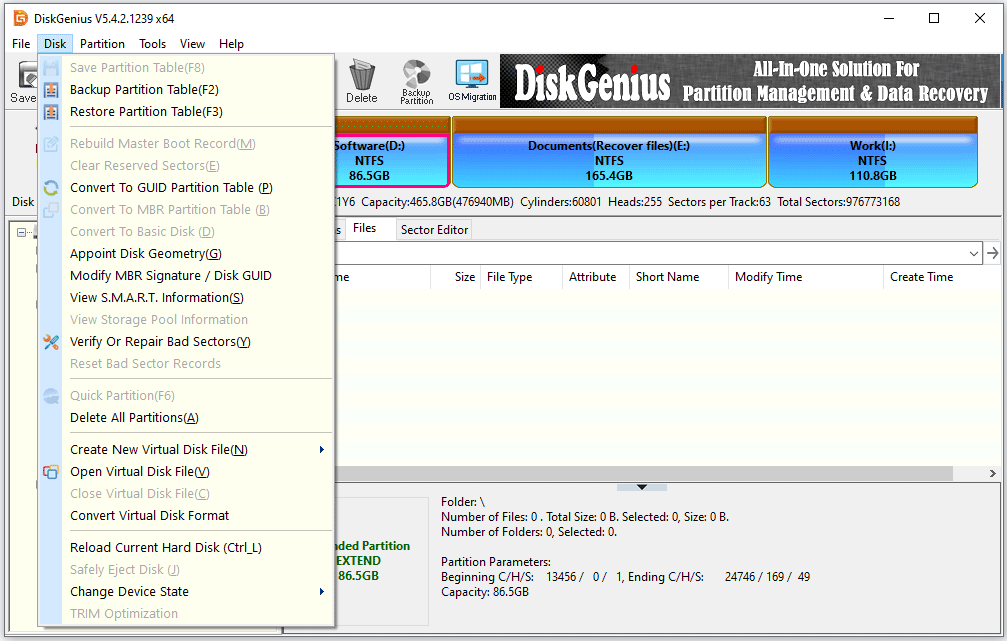1007x641 pixels.
Task: Select the Software(D:) partition block
Action: tap(390, 153)
